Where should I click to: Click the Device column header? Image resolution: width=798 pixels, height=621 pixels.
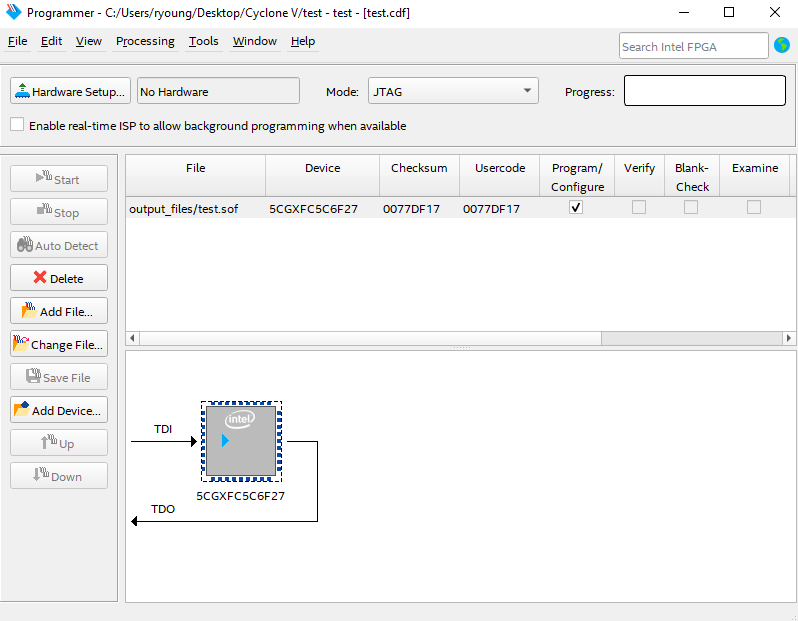point(323,176)
